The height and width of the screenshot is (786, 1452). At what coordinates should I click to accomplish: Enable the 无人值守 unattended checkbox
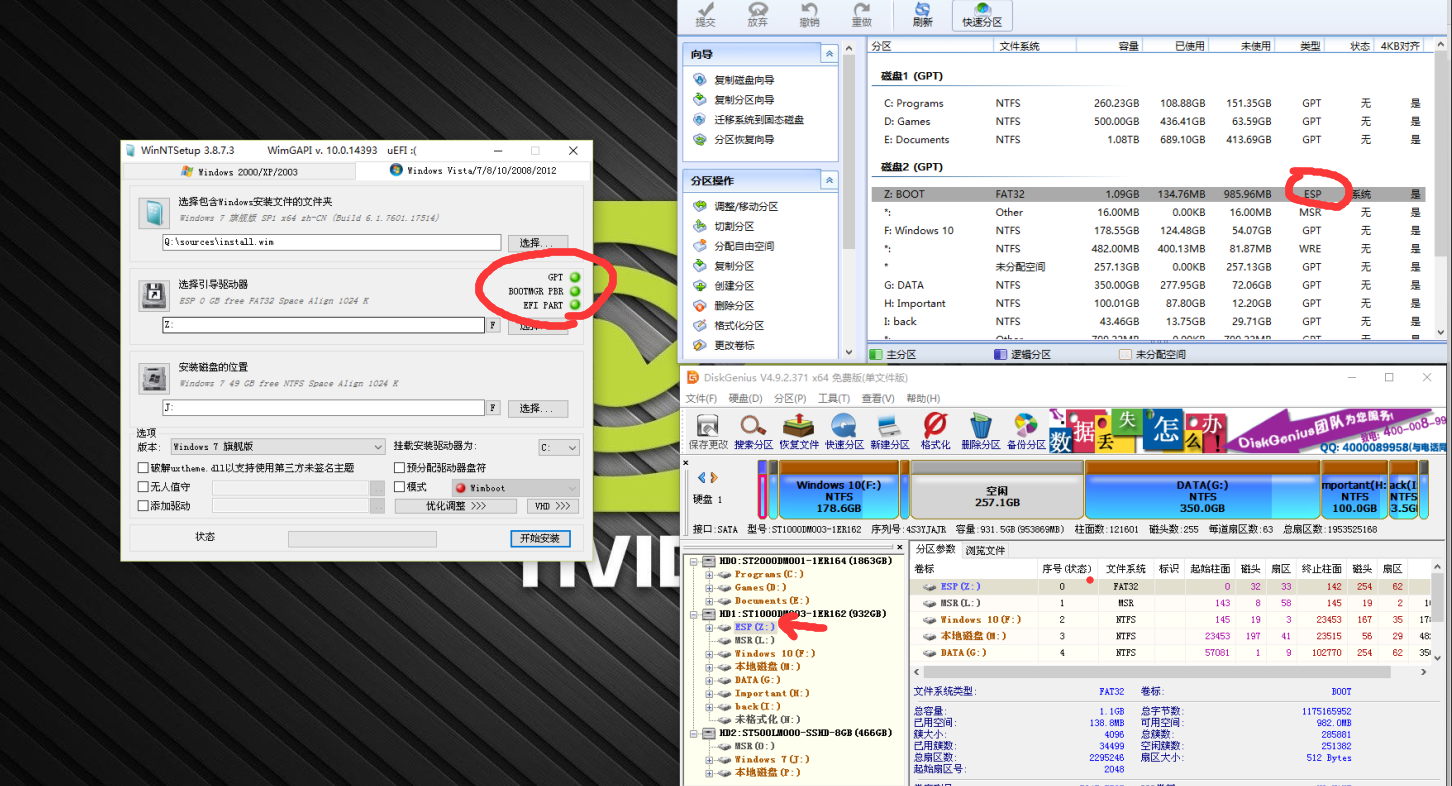[x=143, y=487]
